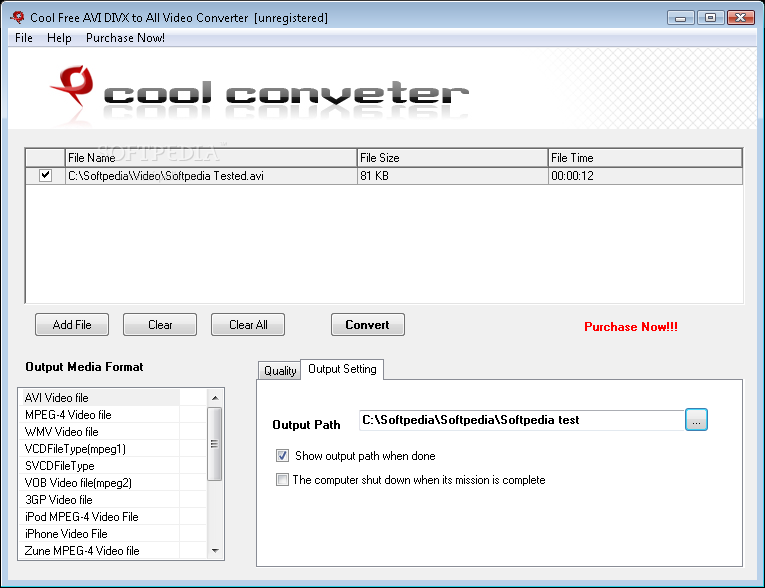Start conversion with Convert button
Screen dimensions: 765x588
click(367, 324)
